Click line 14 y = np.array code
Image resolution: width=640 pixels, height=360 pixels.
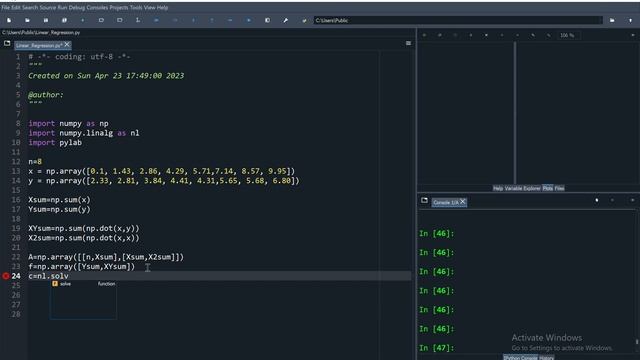164,181
